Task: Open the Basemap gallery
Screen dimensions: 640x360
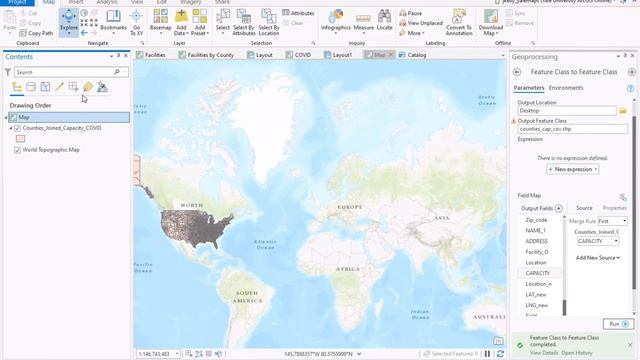Action: [x=160, y=22]
